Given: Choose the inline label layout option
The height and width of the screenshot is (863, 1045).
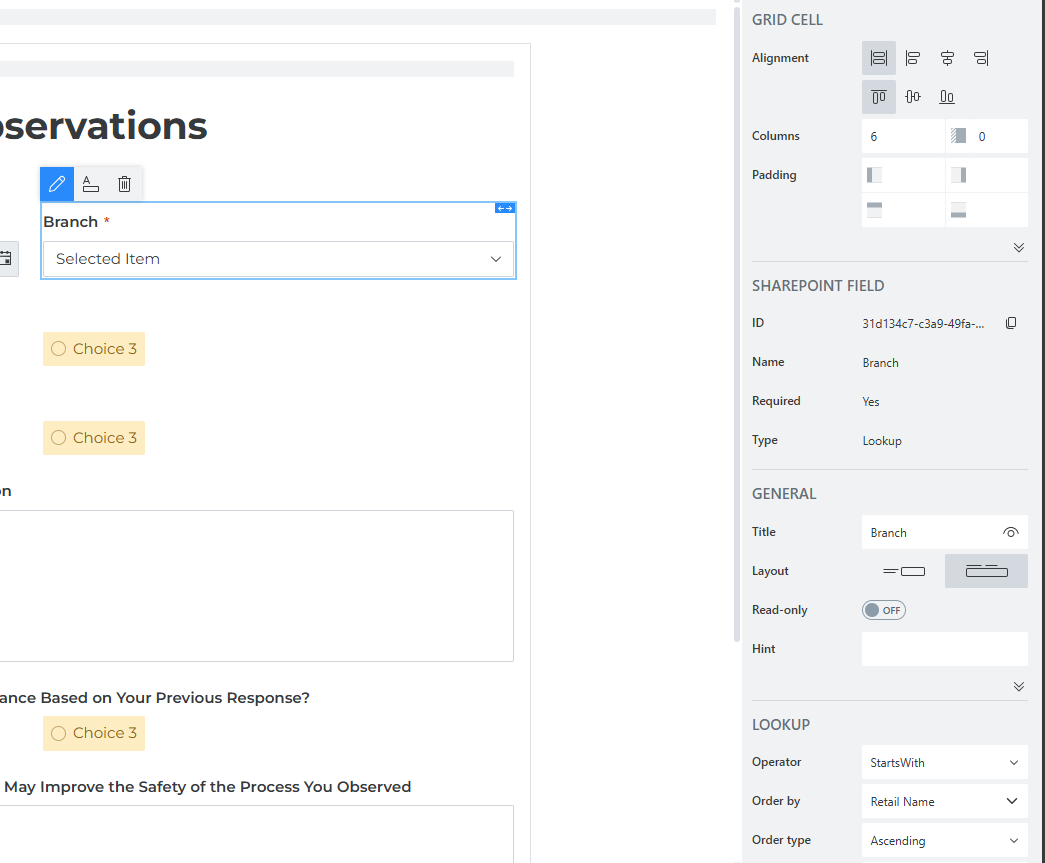Looking at the screenshot, I should [x=904, y=571].
